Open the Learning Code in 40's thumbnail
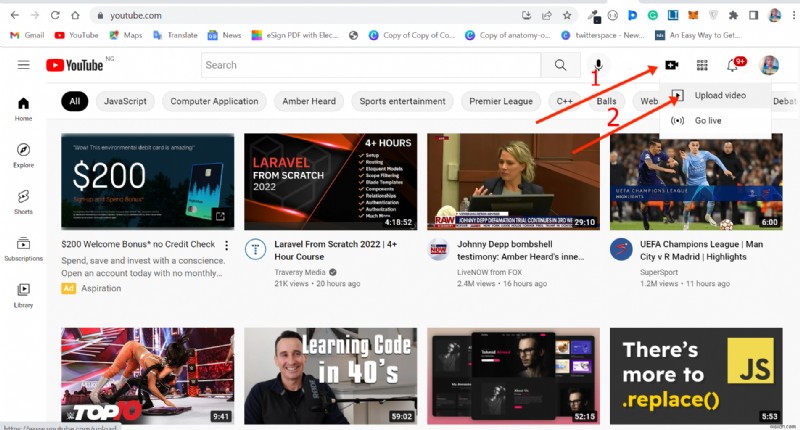 tap(331, 376)
